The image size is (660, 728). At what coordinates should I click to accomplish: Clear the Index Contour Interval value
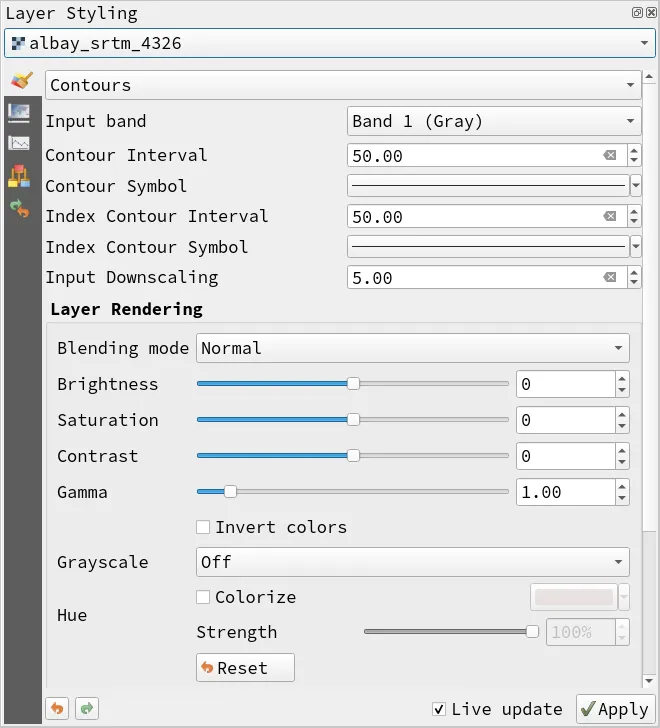[610, 216]
